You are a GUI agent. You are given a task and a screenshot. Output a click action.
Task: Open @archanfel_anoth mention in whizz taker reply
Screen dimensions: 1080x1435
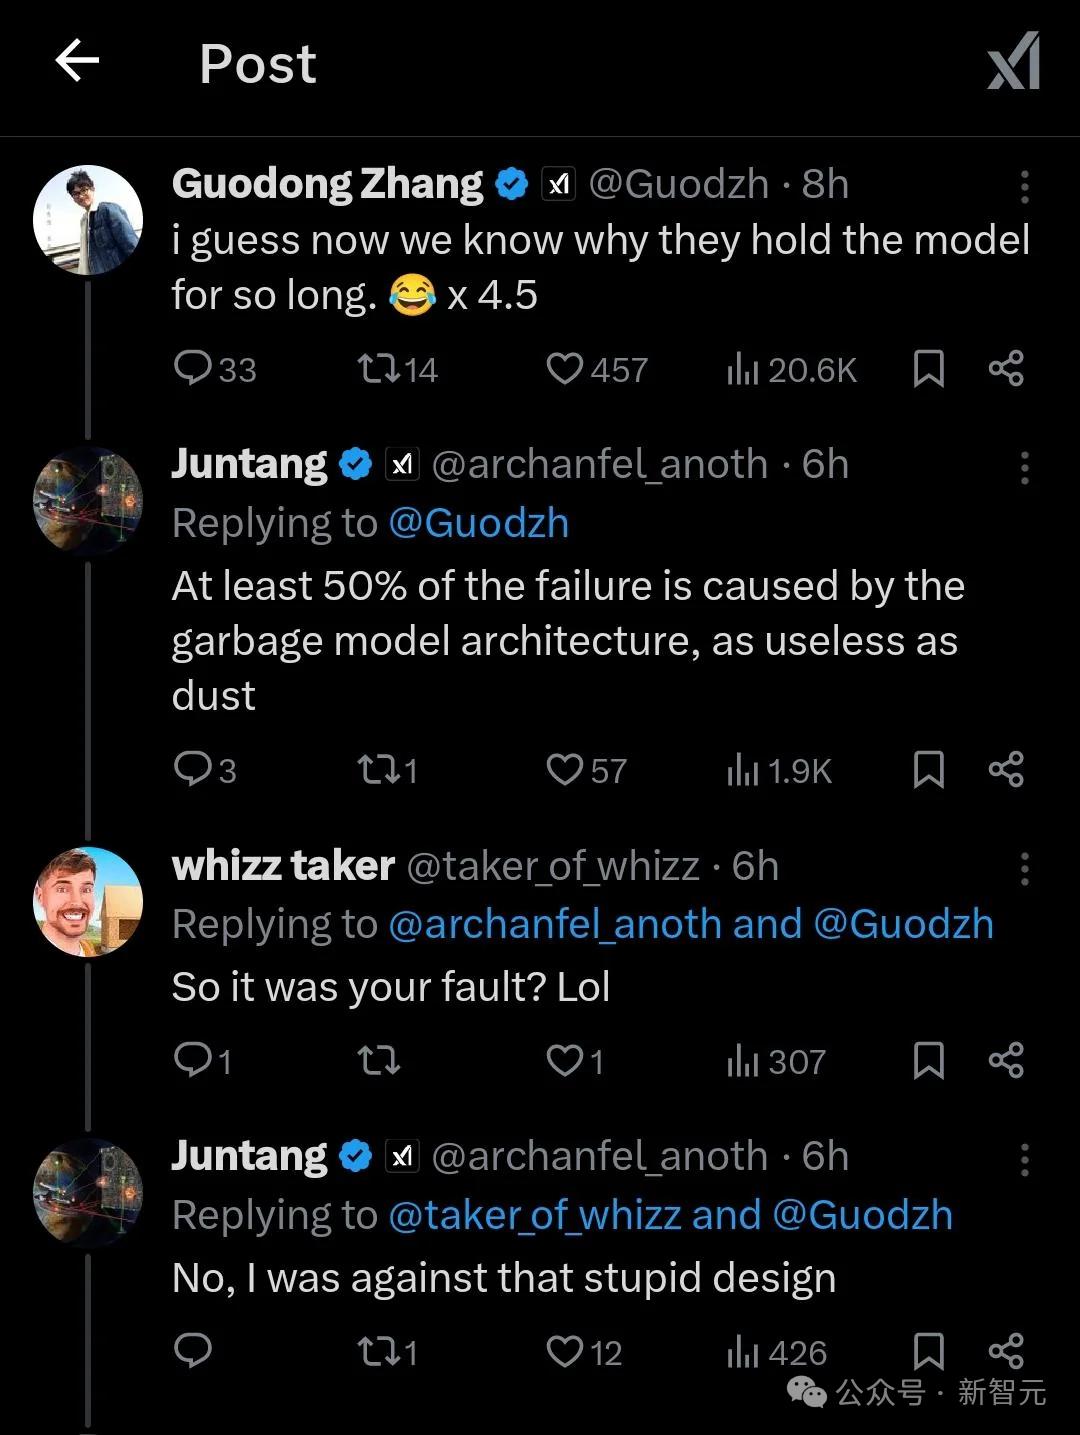pos(554,925)
